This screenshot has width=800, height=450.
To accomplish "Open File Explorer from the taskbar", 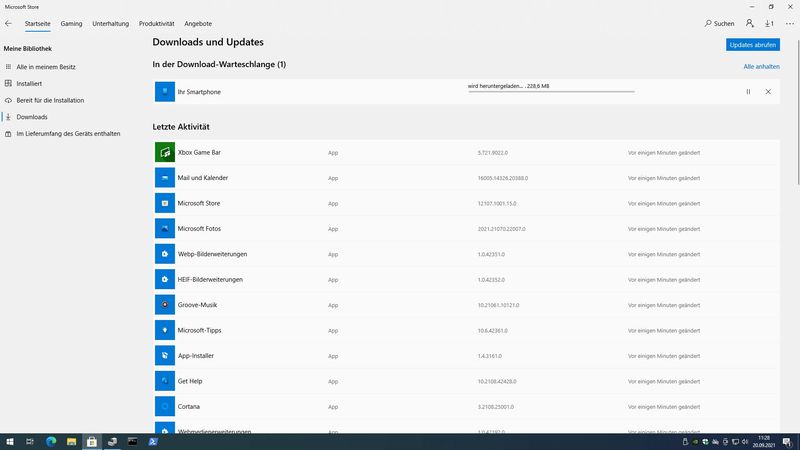I will [x=71, y=442].
